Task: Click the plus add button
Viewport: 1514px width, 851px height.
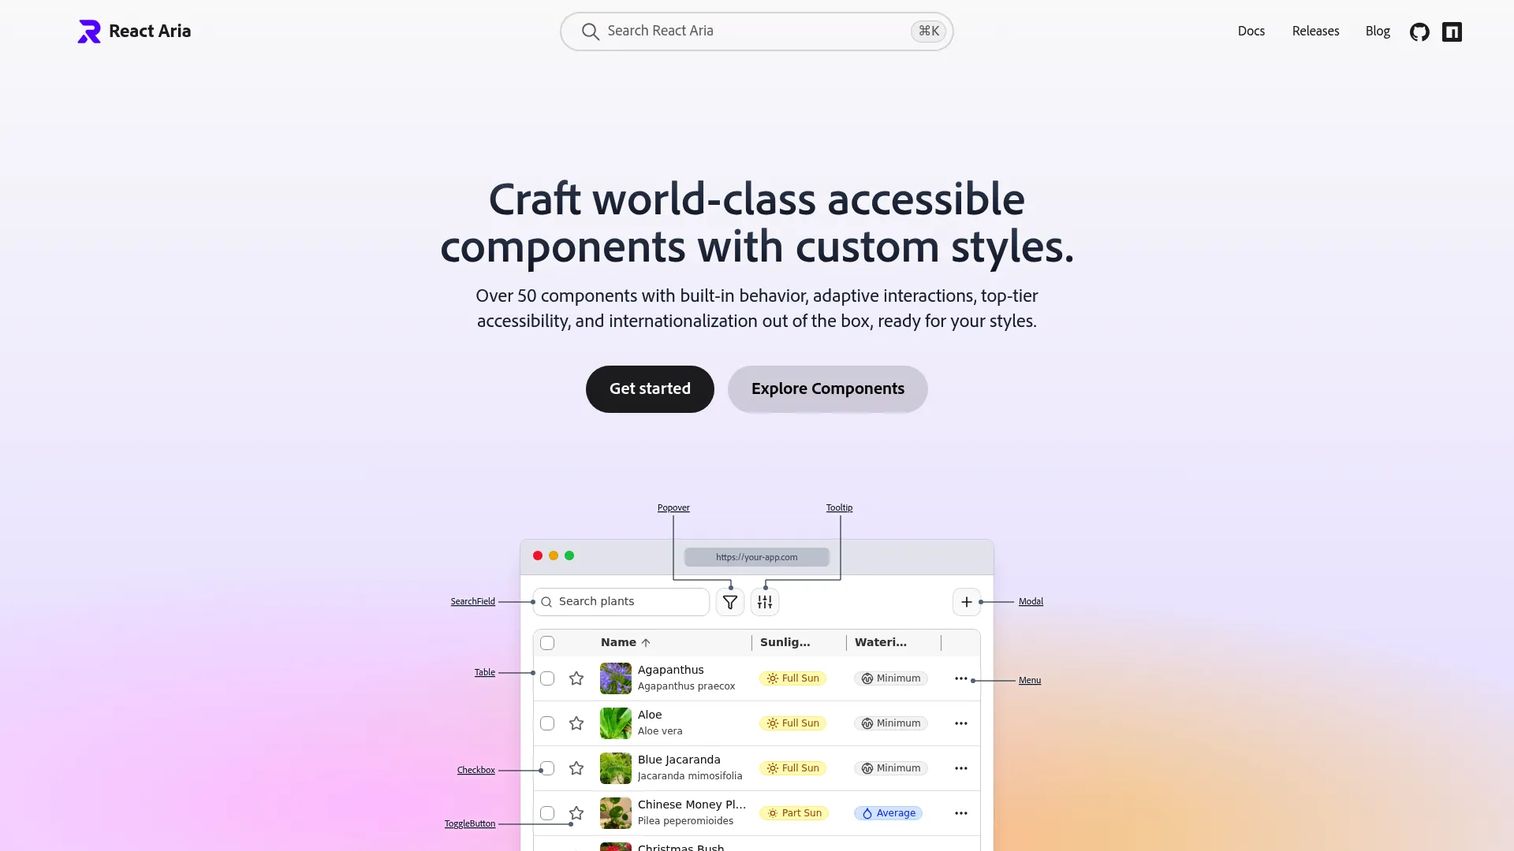Action: 966,602
